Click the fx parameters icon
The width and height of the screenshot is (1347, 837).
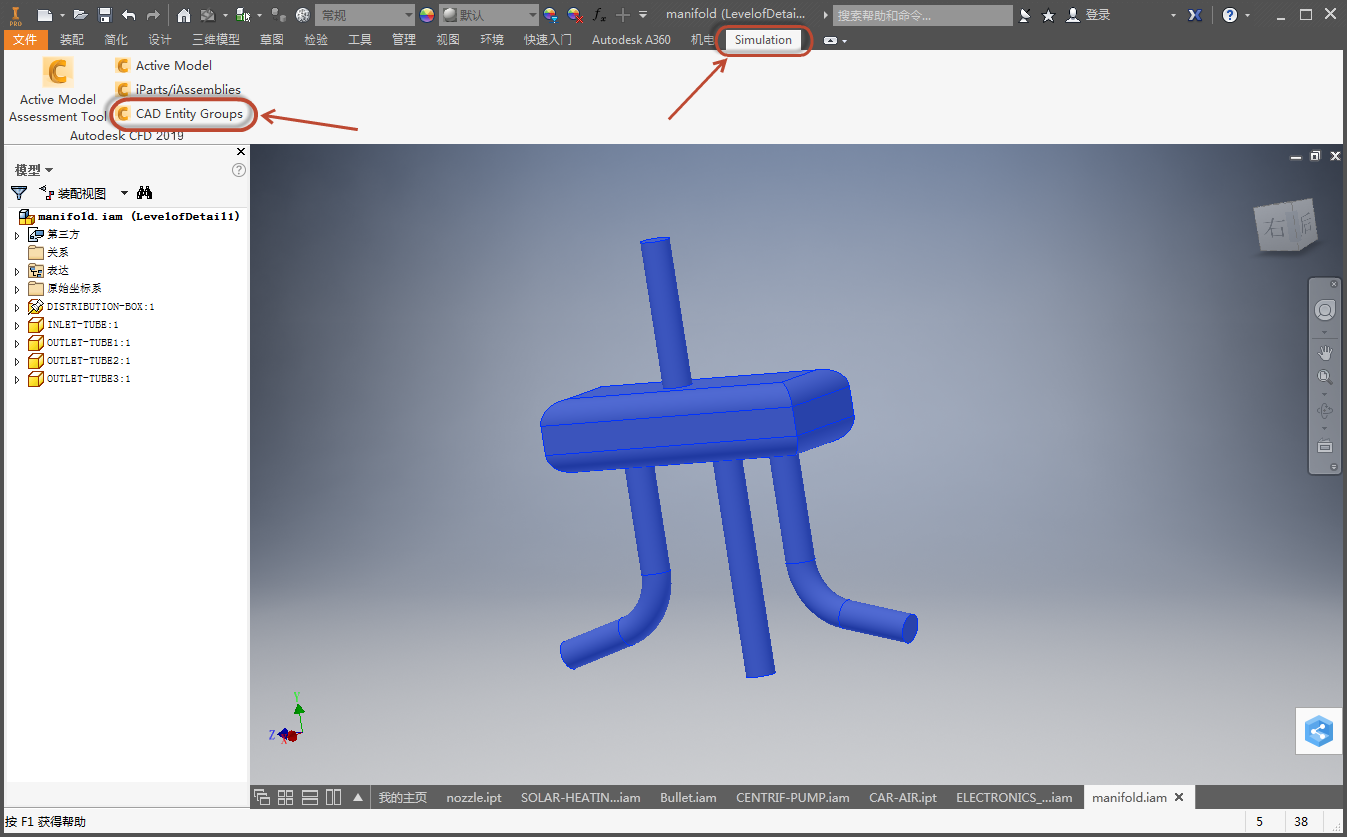[x=599, y=15]
